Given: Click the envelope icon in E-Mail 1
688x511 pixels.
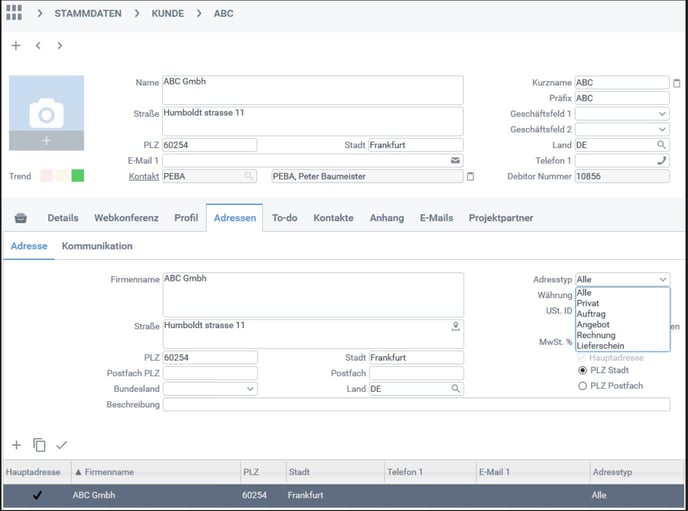Looking at the screenshot, I should coord(456,160).
